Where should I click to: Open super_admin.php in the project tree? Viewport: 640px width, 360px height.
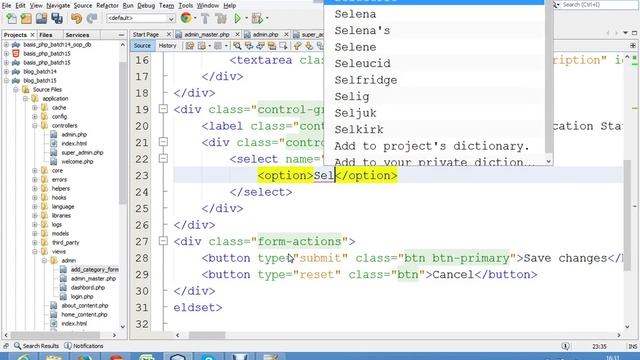click(x=82, y=153)
